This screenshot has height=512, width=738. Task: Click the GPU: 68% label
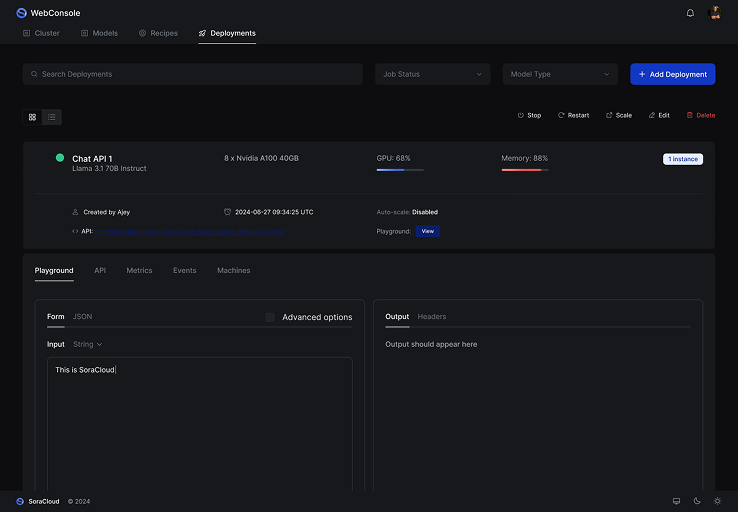[393, 158]
